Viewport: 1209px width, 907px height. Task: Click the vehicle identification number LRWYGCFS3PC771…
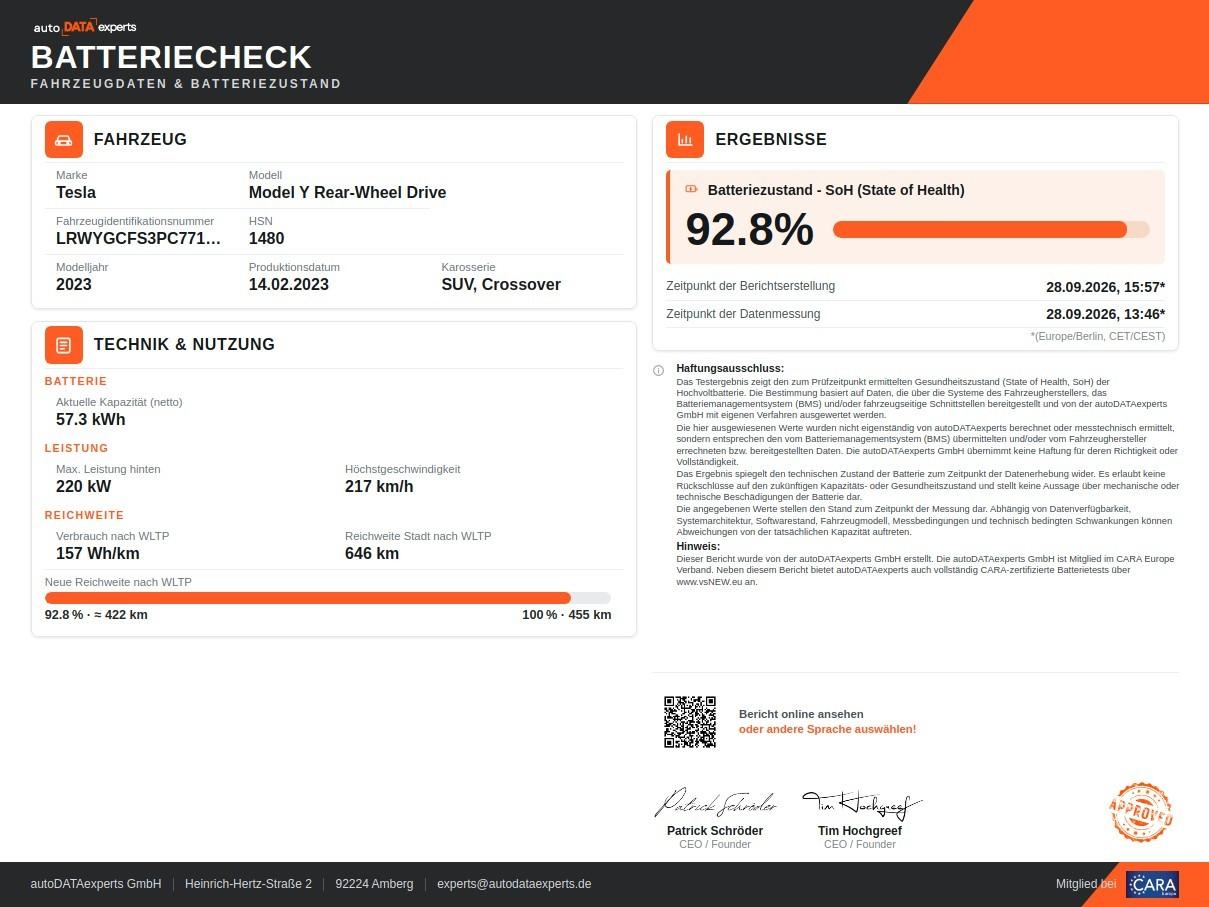point(139,238)
